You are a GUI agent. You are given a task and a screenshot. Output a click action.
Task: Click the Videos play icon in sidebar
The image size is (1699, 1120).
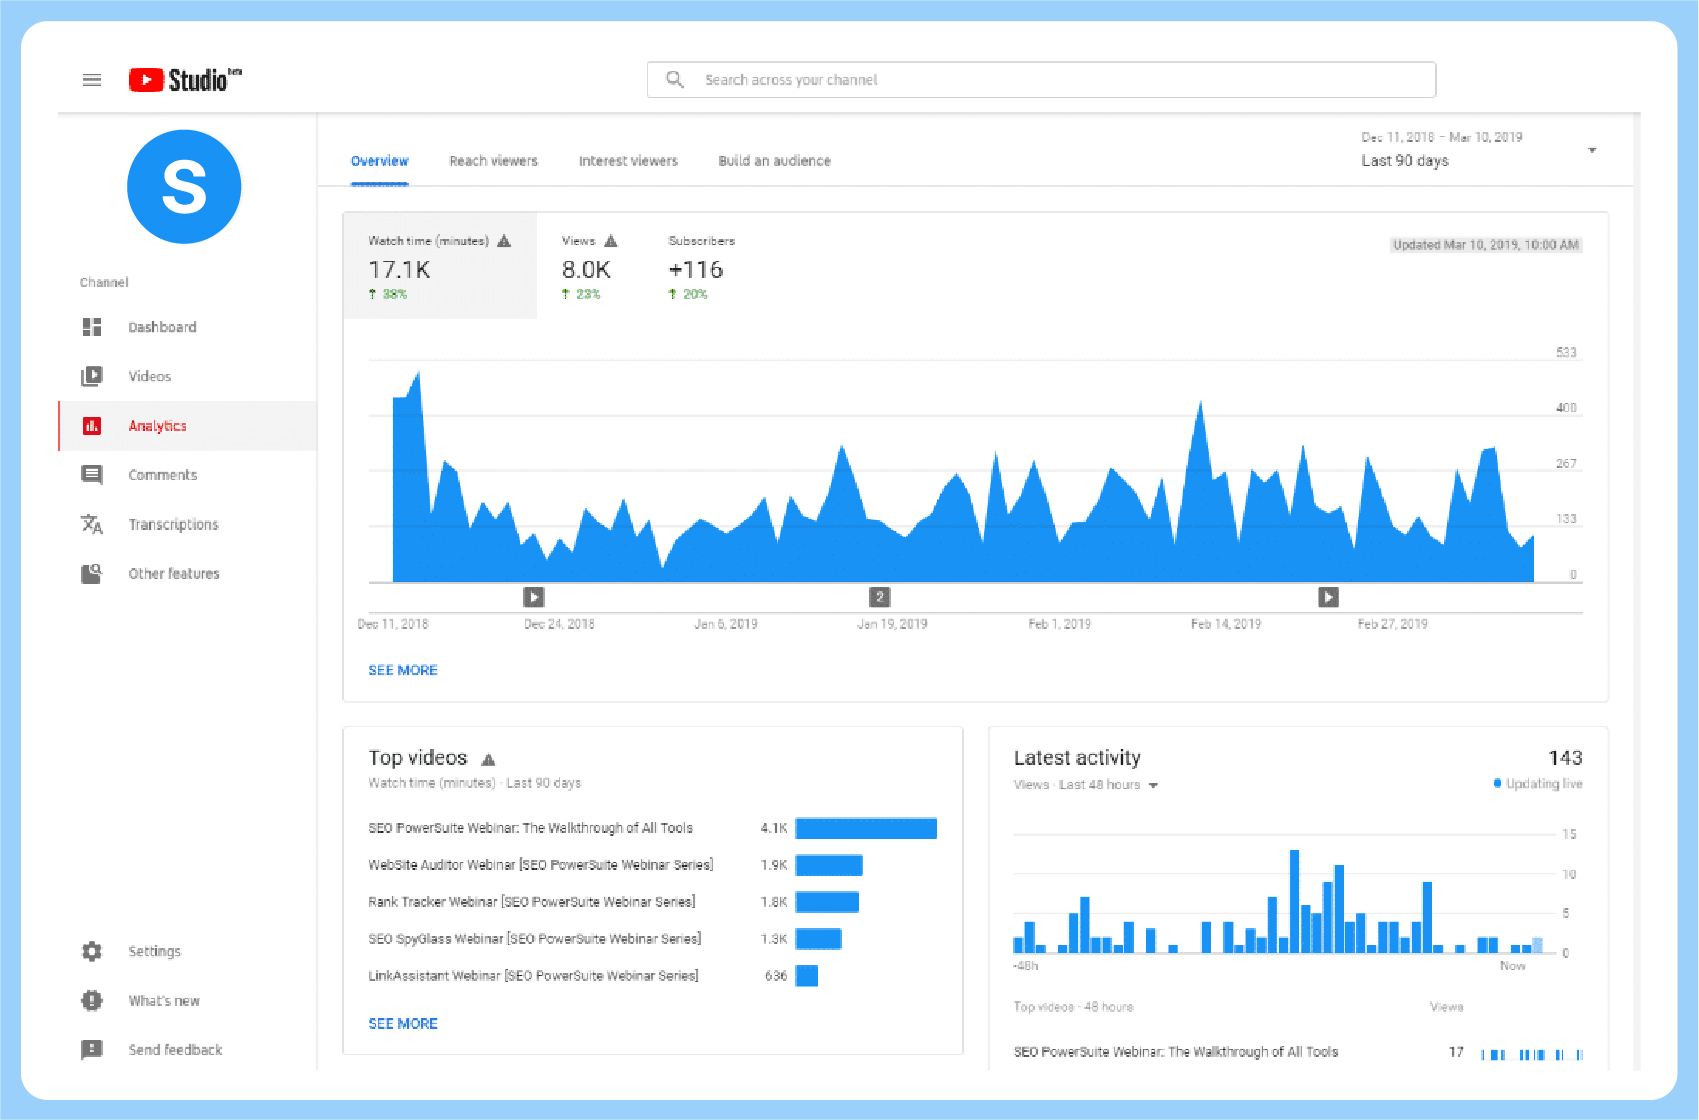pos(92,376)
